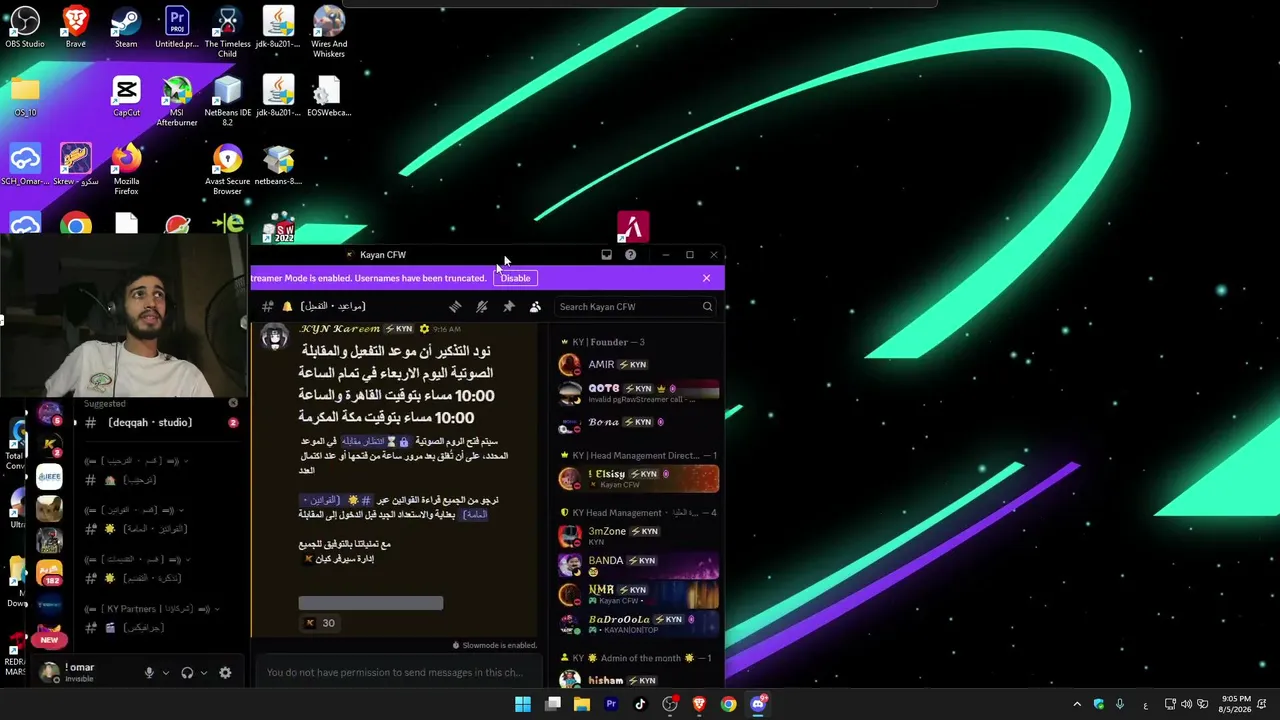Select the OS_10 desktop folder
This screenshot has height=720, width=1280.
25,97
